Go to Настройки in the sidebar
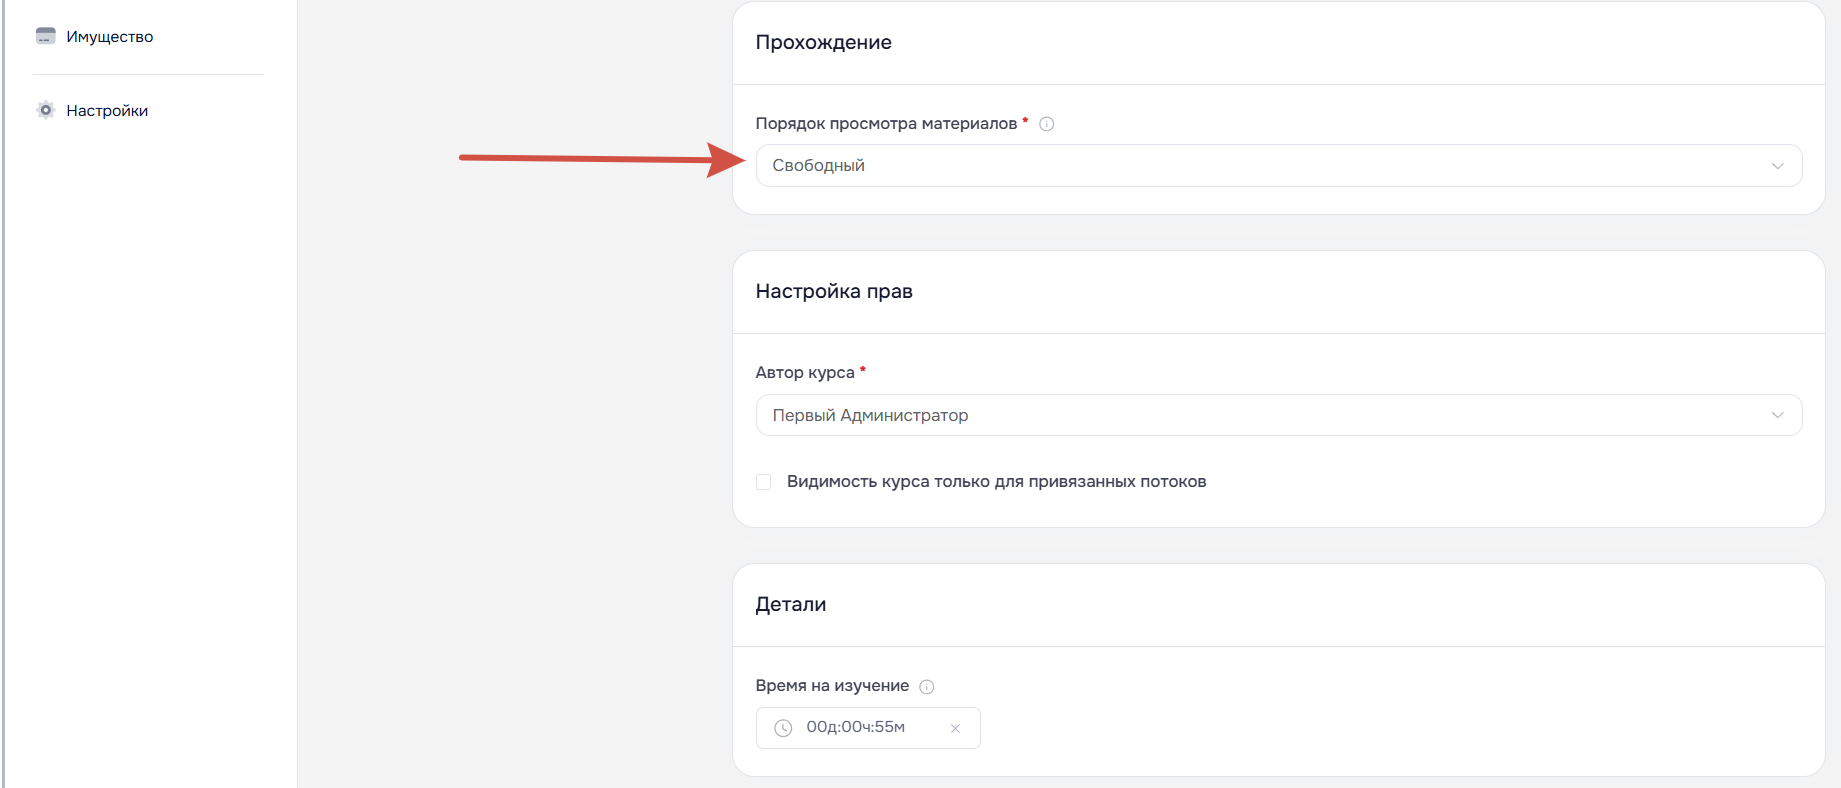 point(107,111)
